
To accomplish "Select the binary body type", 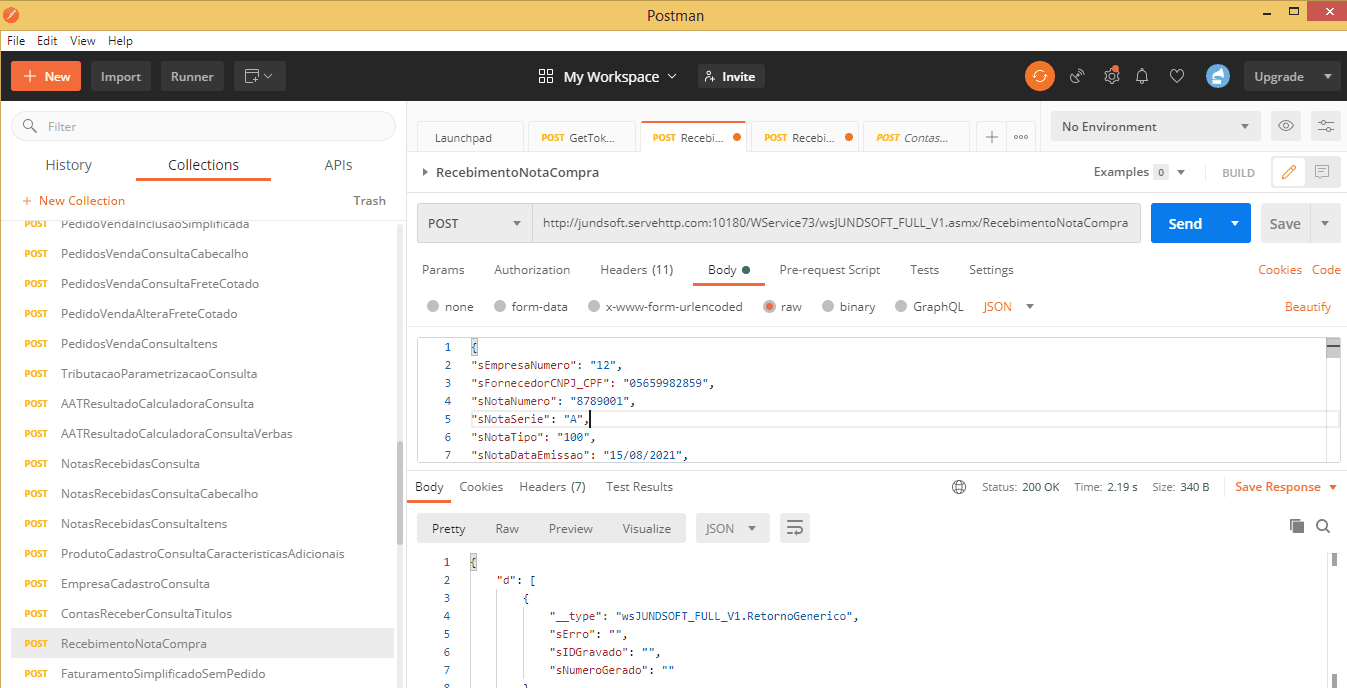I will click(828, 307).
